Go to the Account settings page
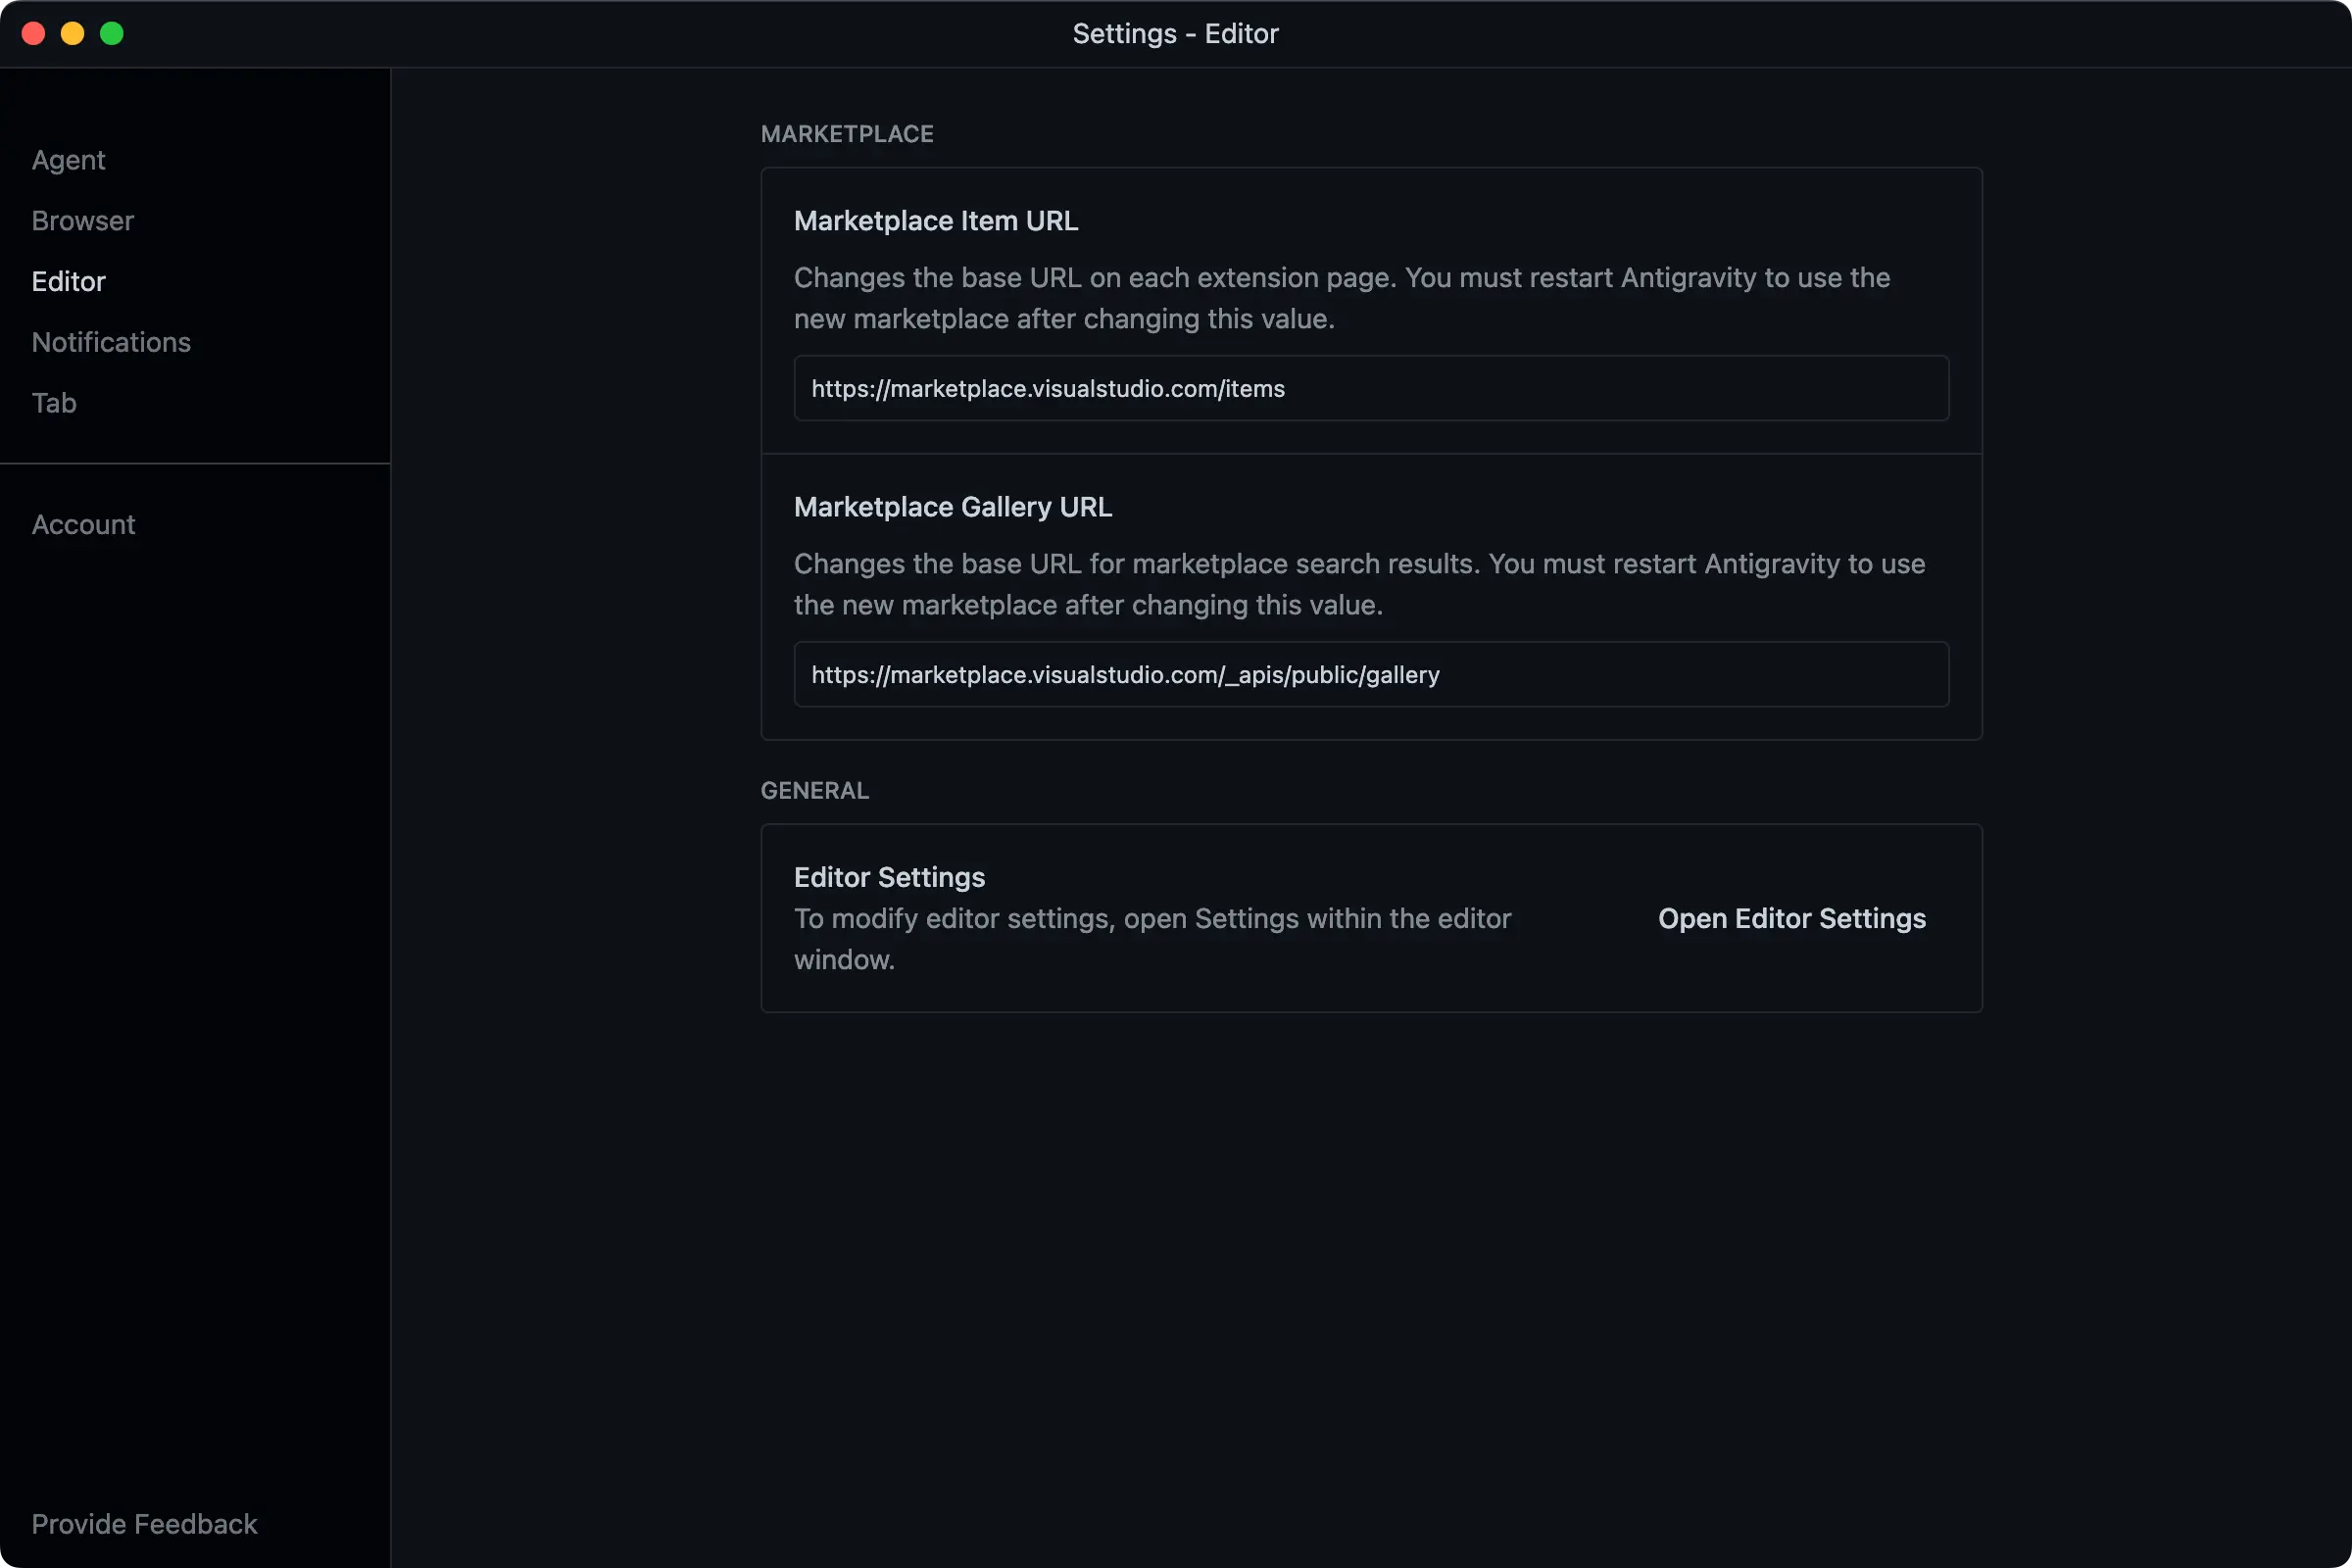Image resolution: width=2352 pixels, height=1568 pixels. click(83, 524)
